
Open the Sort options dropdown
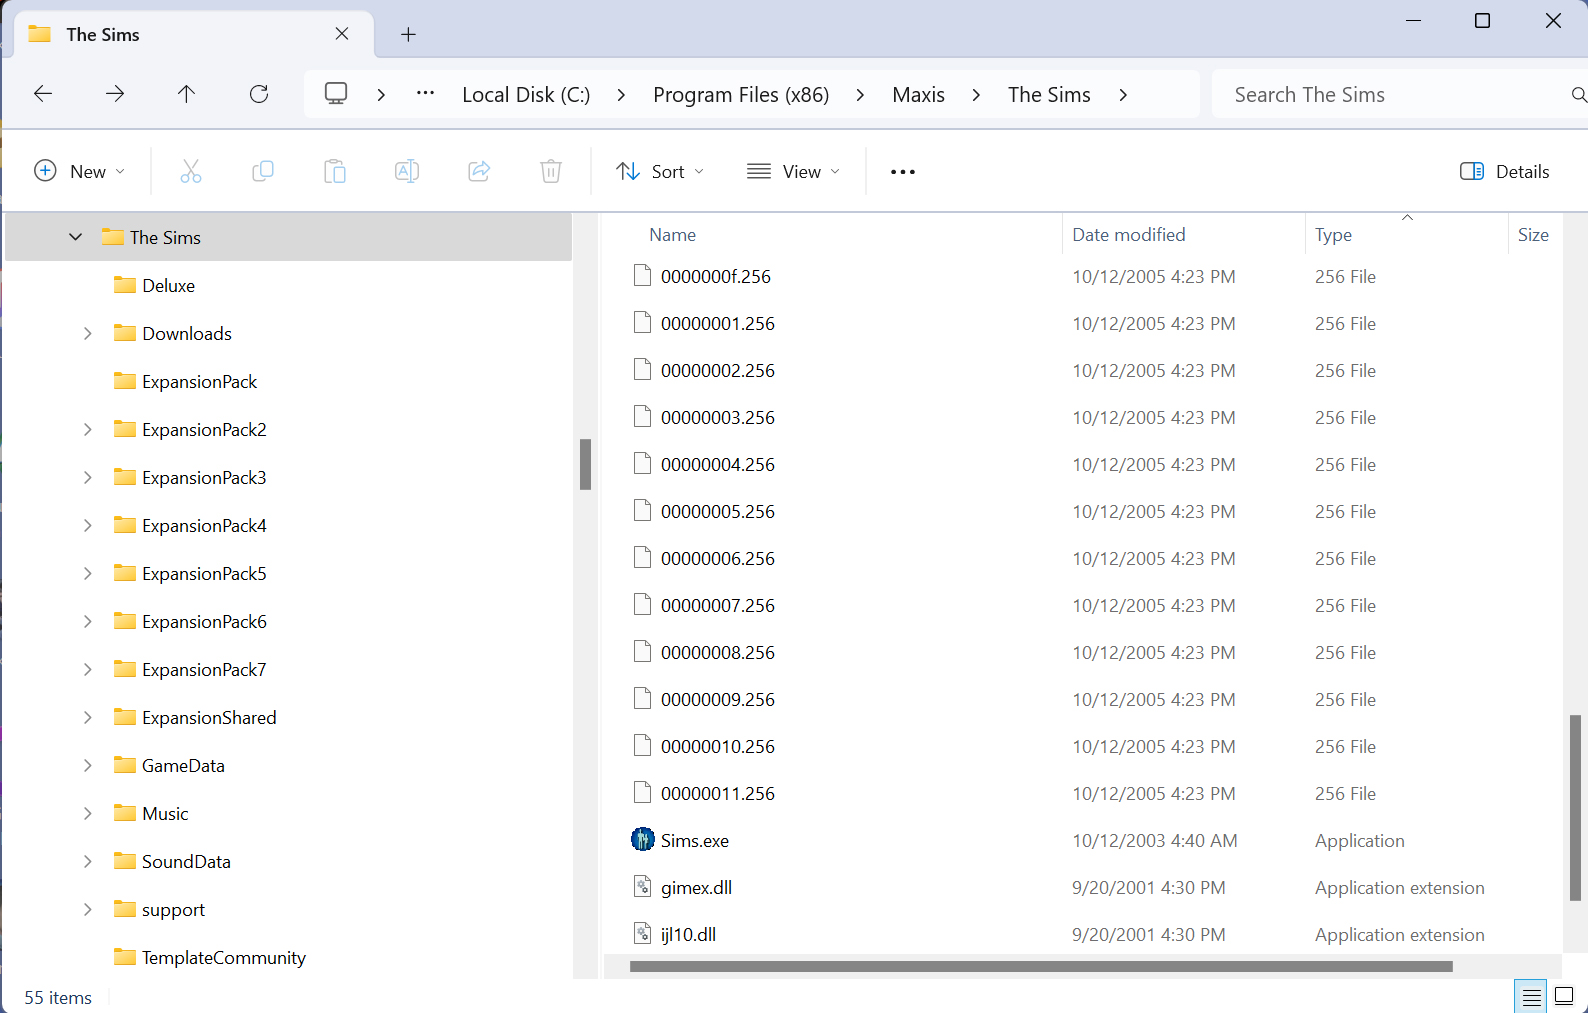(660, 171)
